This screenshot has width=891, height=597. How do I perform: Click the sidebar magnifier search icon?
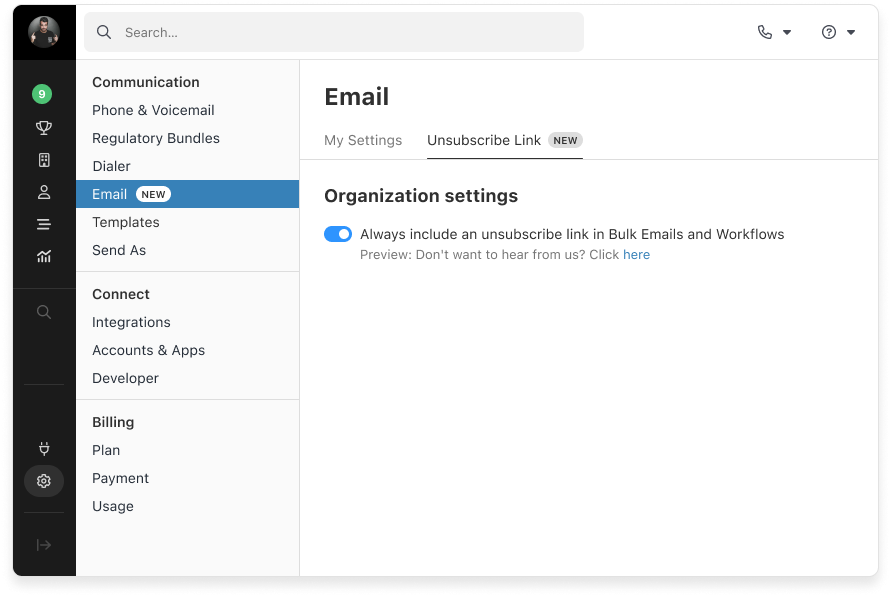pyautogui.click(x=44, y=312)
